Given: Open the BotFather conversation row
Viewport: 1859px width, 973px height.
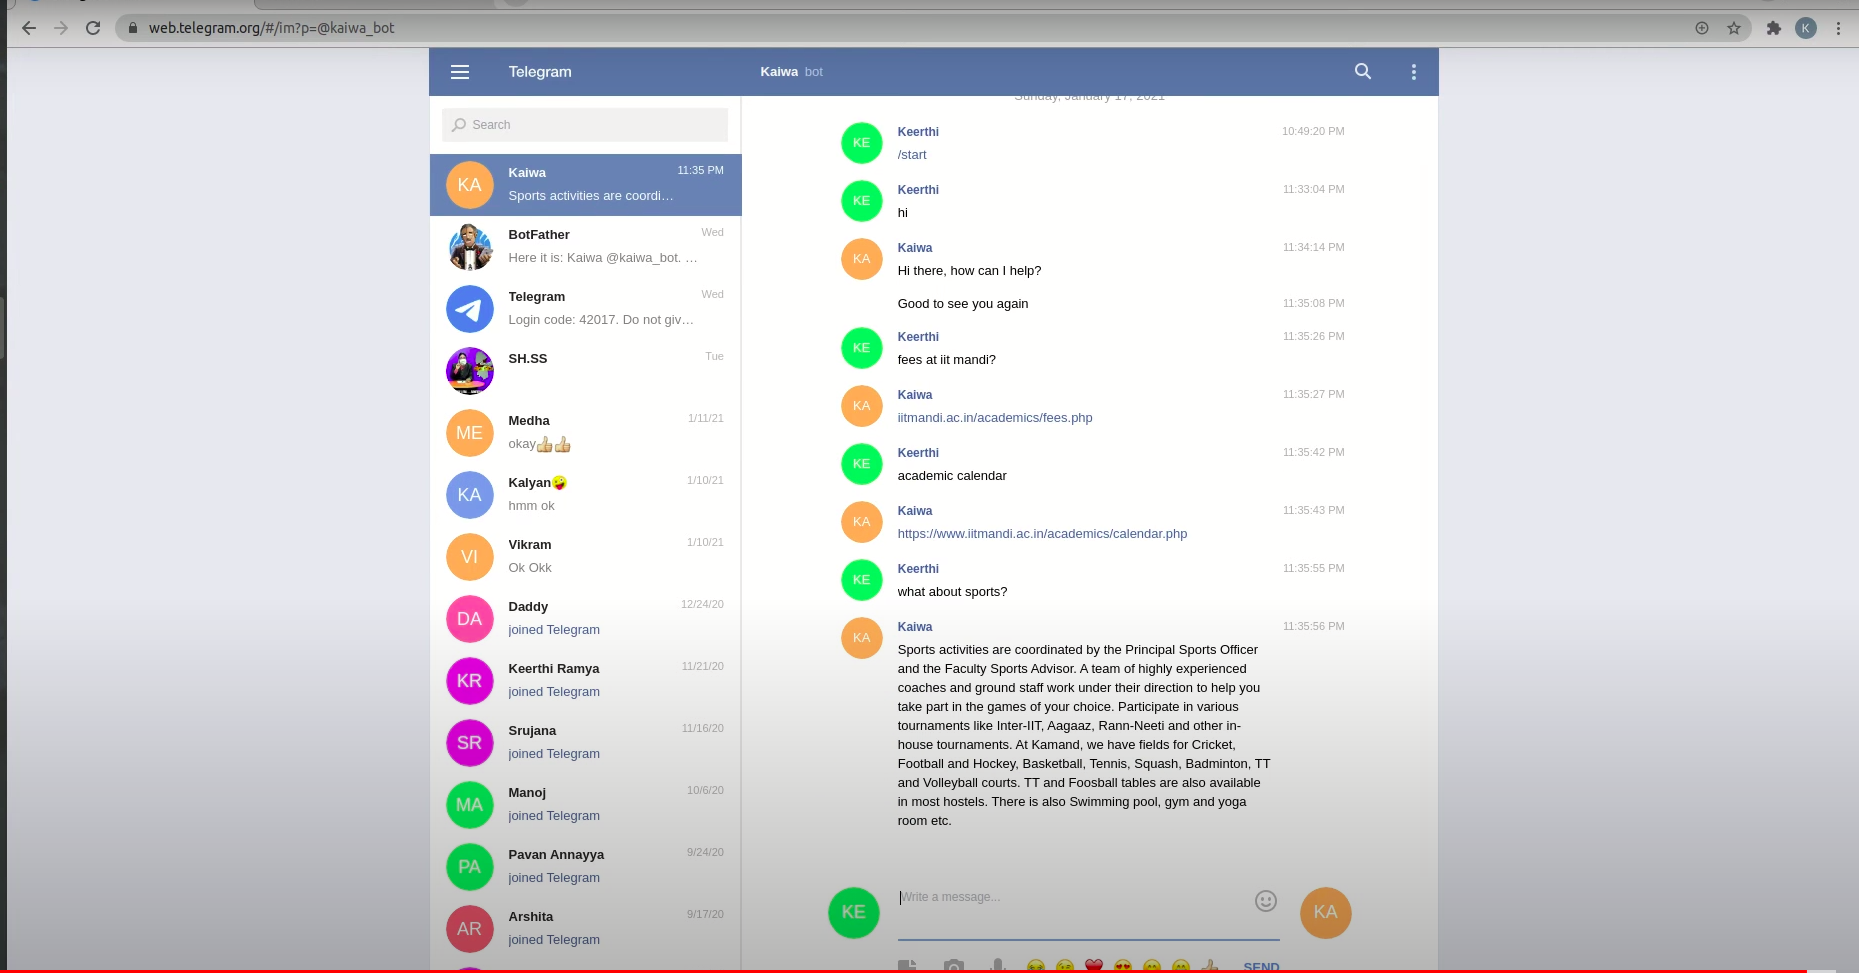Looking at the screenshot, I should (x=585, y=247).
